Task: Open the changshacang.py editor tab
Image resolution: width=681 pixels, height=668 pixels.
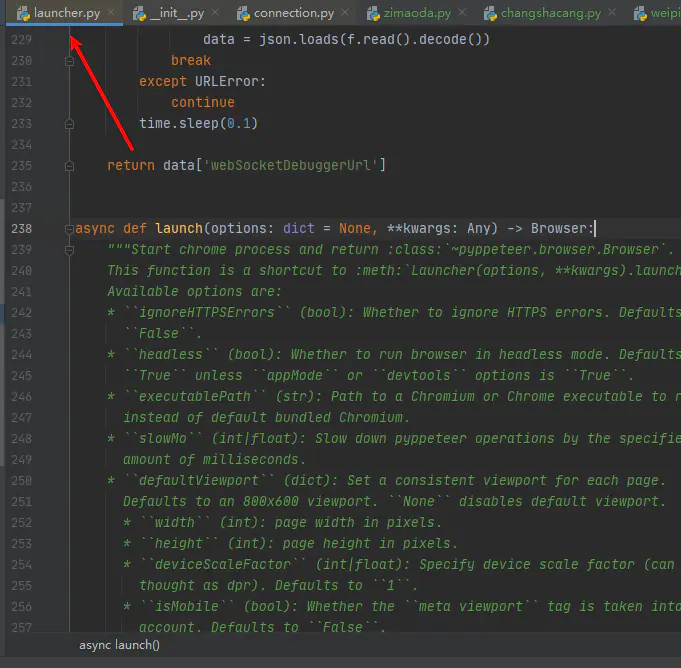Action: click(551, 13)
